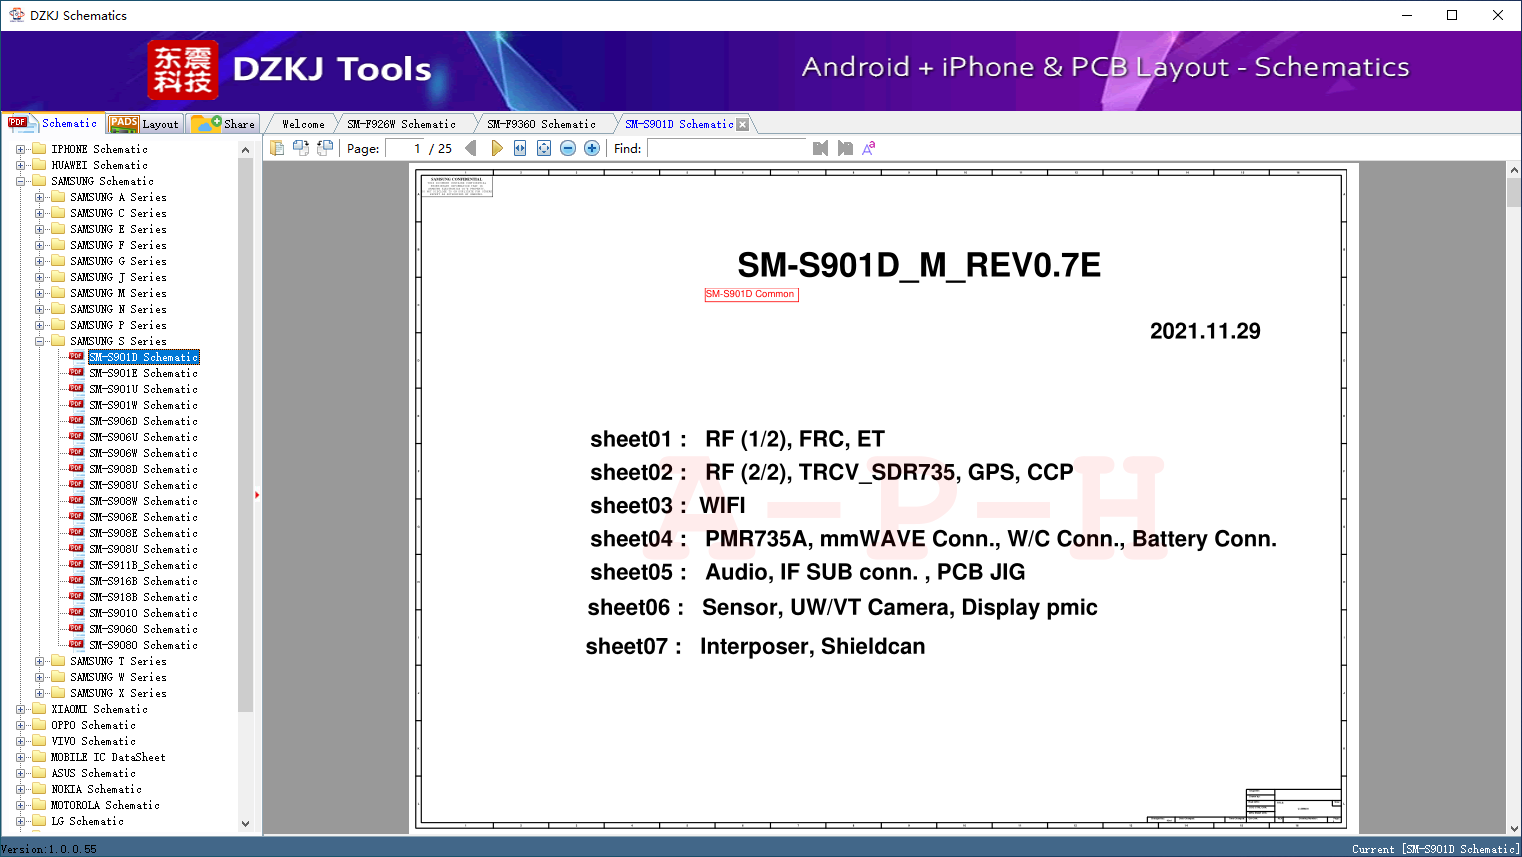1522x857 pixels.
Task: Open SM-S906U Schematic file
Action: click(x=143, y=437)
